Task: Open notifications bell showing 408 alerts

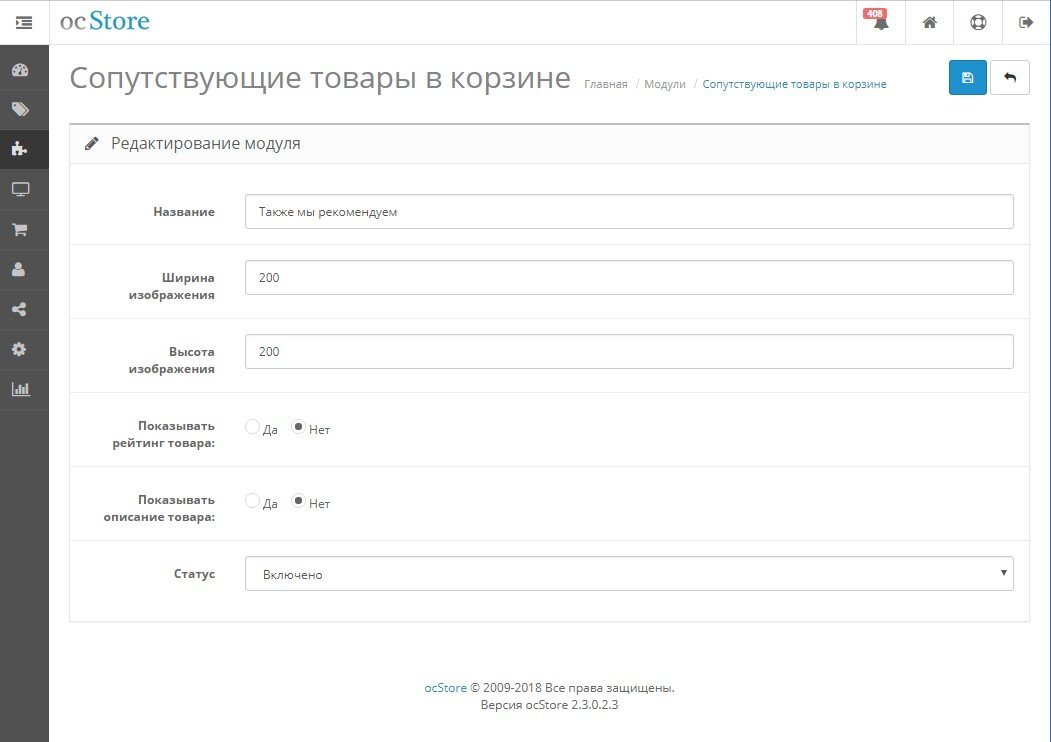Action: point(880,22)
